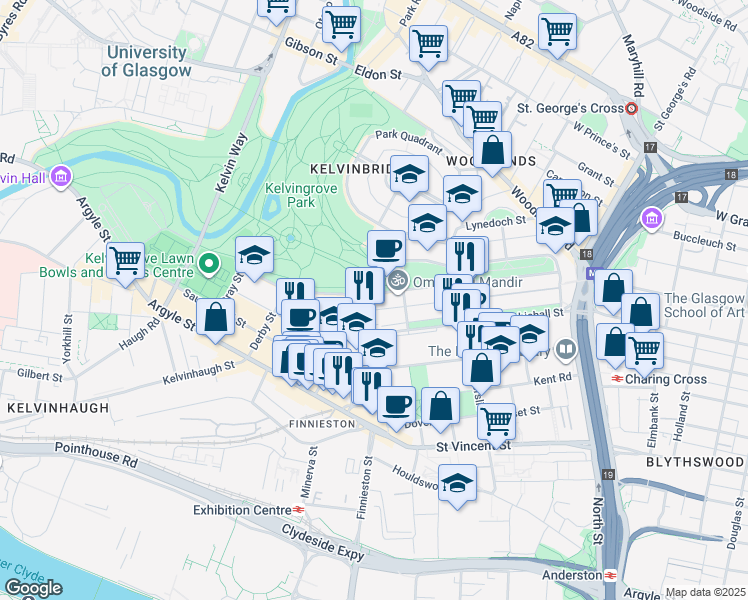Screen dimensions: 748x600
Task: Select the Kelvingrove Lawn Bowls green location pin
Action: 209,264
